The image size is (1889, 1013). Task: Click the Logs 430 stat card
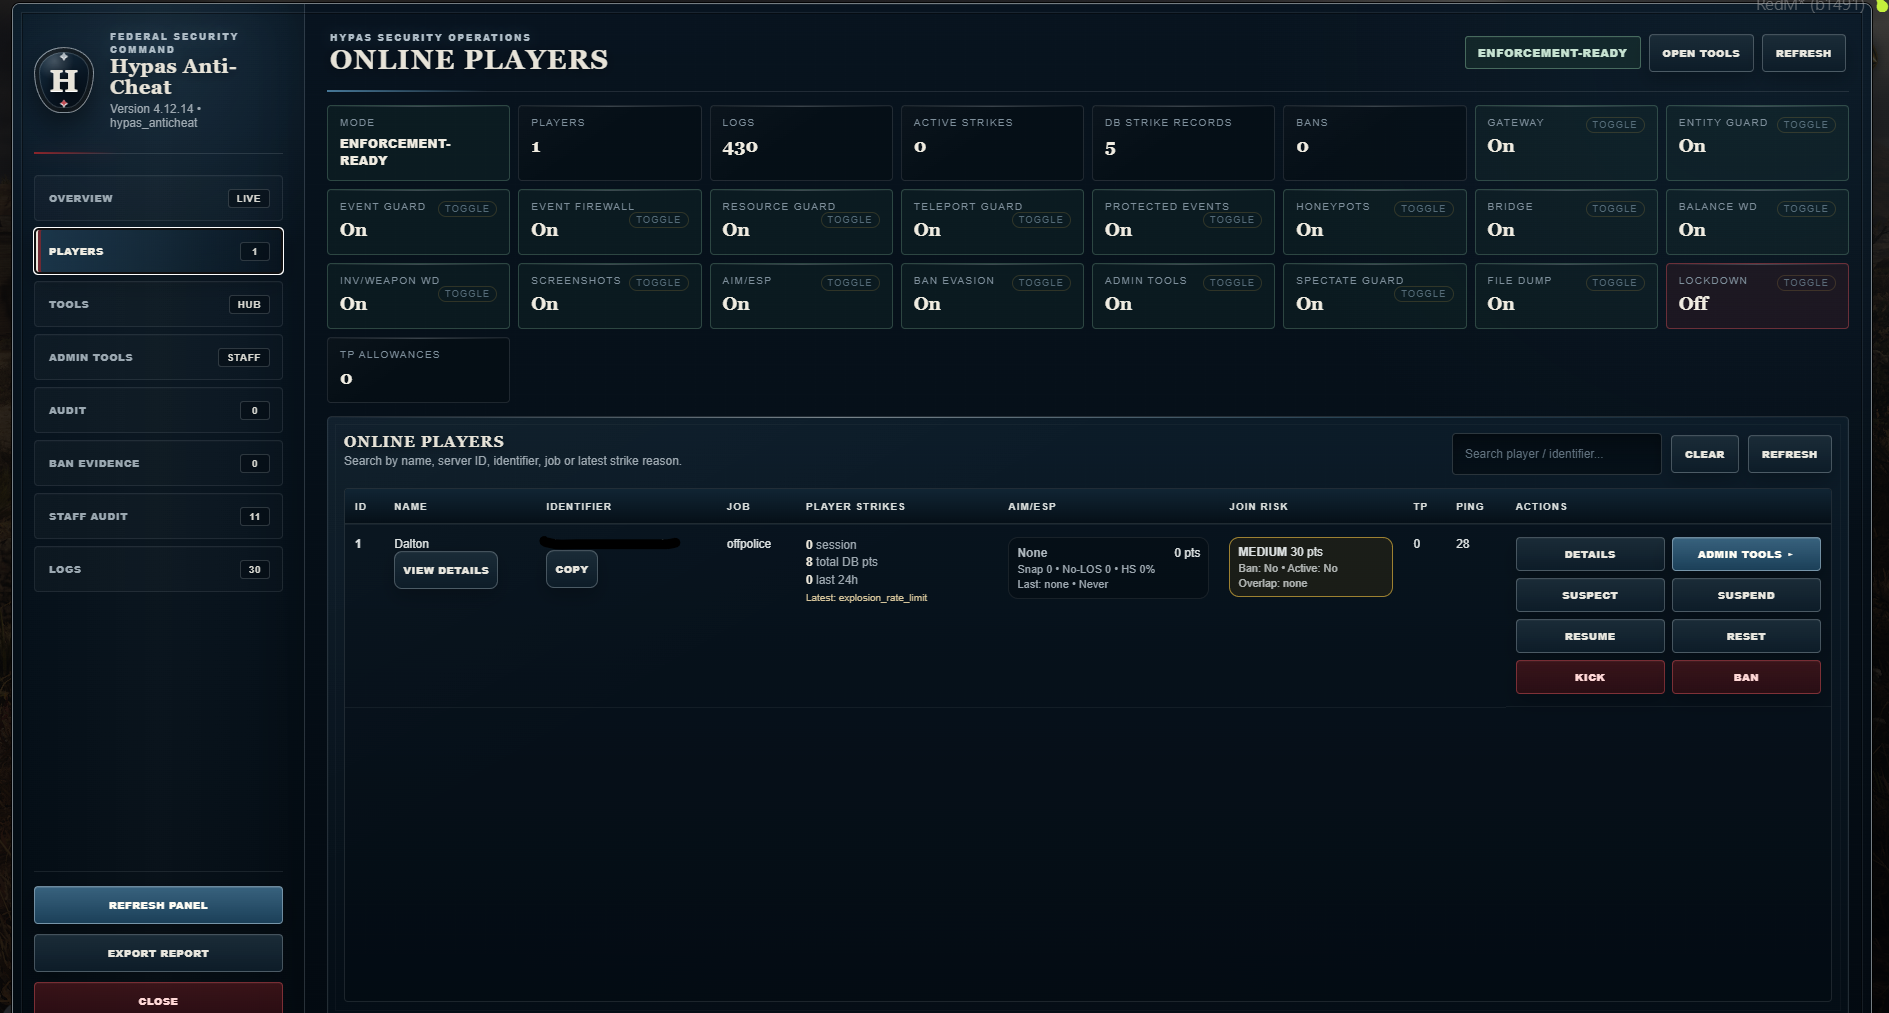coord(801,143)
